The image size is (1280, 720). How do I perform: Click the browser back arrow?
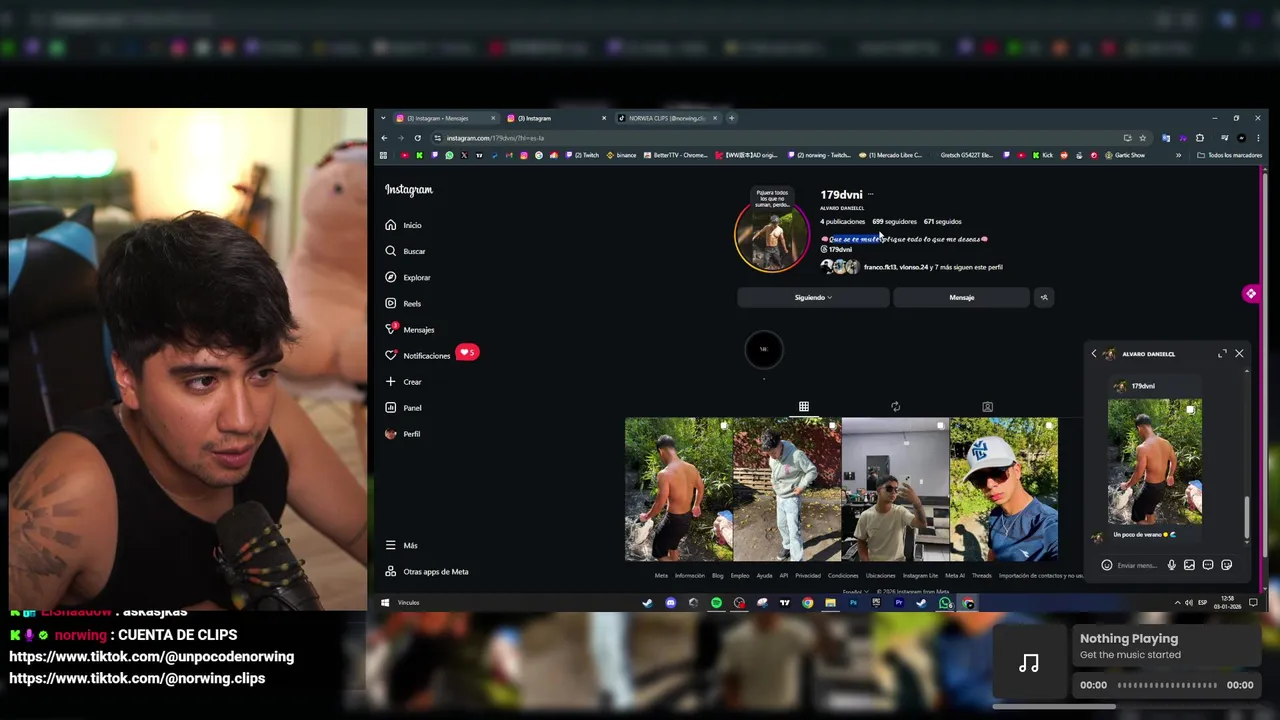tap(384, 138)
